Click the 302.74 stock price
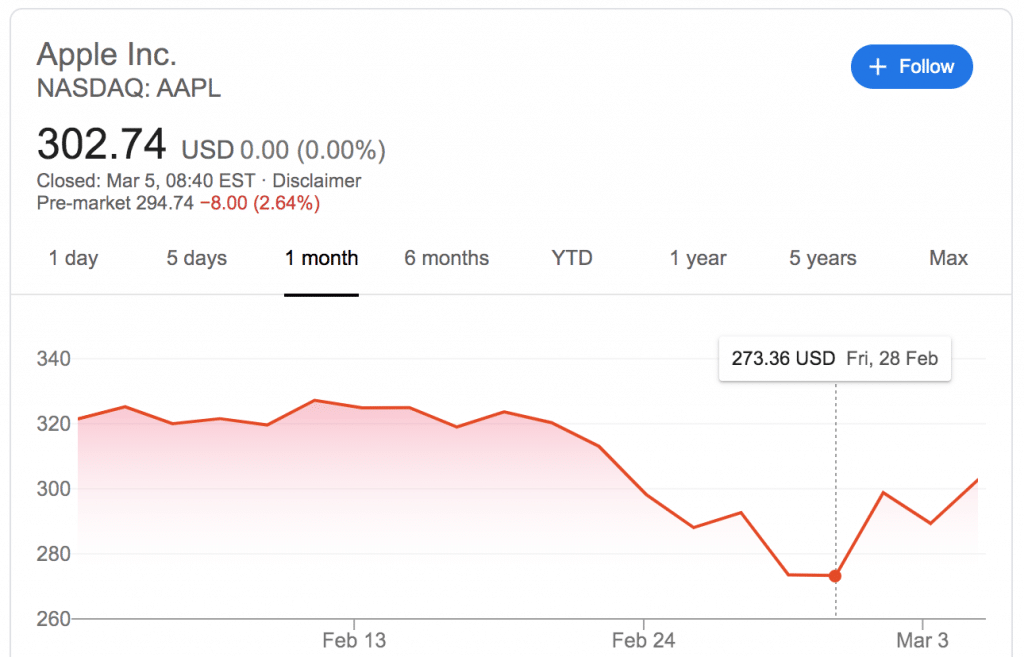The width and height of the screenshot is (1024, 657). pos(101,145)
